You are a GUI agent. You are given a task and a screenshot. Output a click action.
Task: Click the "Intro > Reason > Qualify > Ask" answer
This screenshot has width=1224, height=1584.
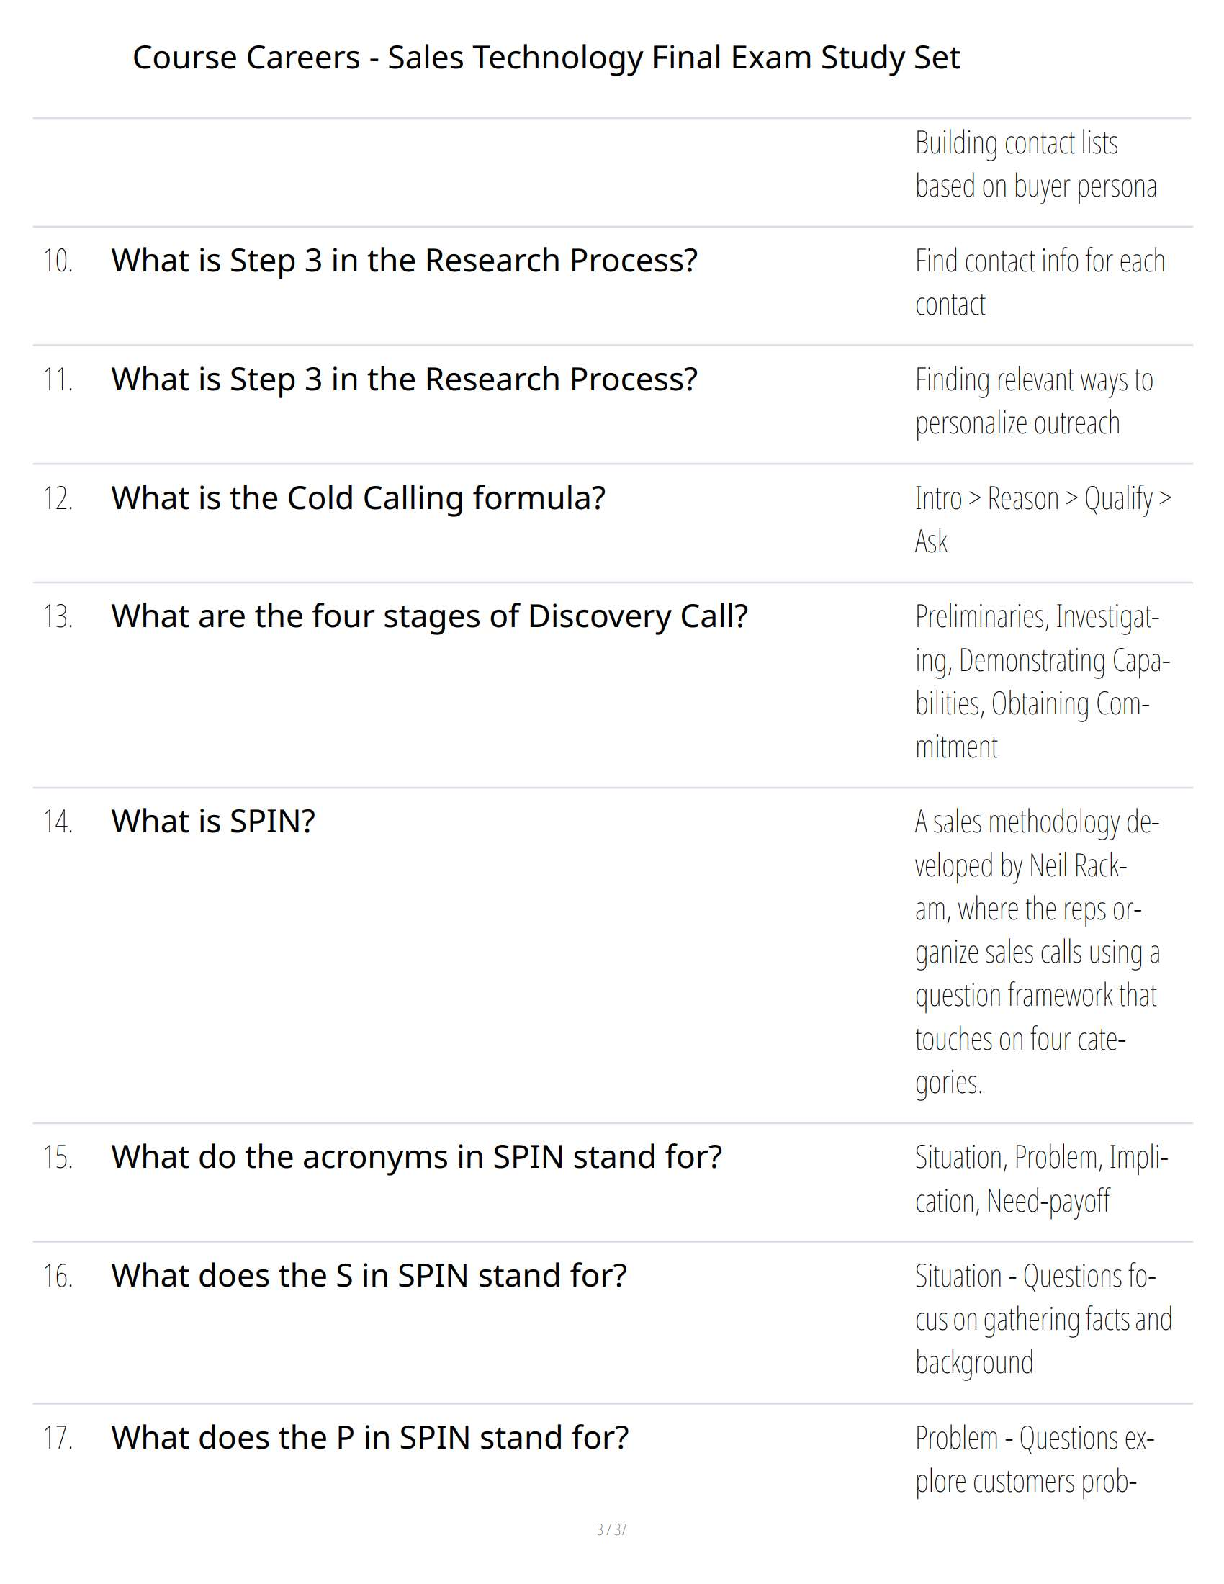point(1042,520)
